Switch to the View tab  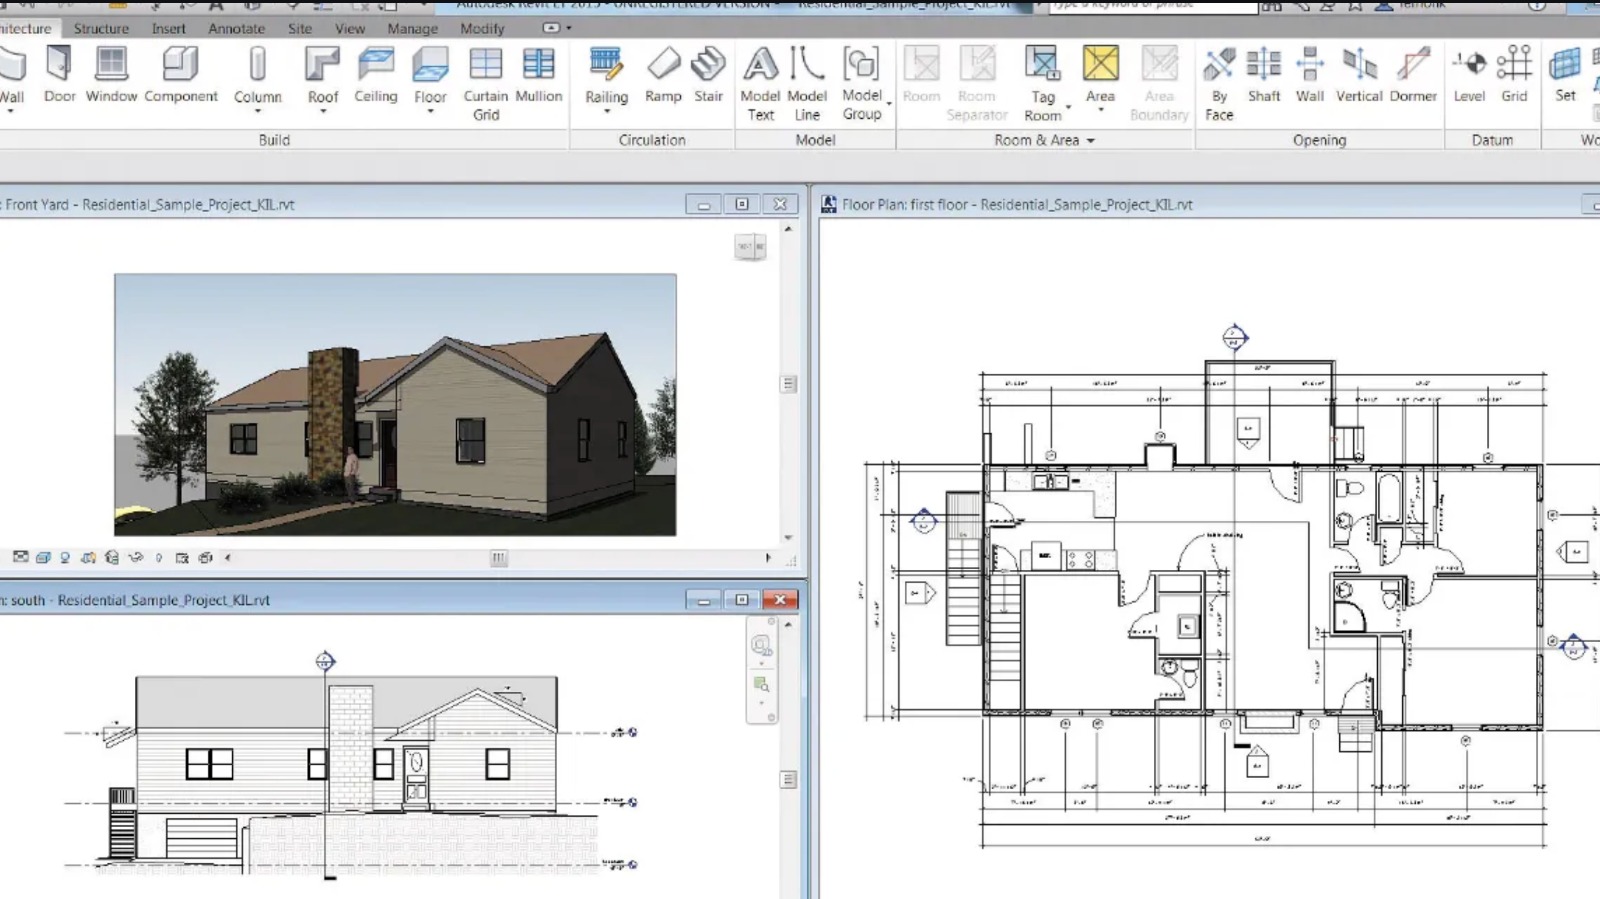tap(350, 28)
